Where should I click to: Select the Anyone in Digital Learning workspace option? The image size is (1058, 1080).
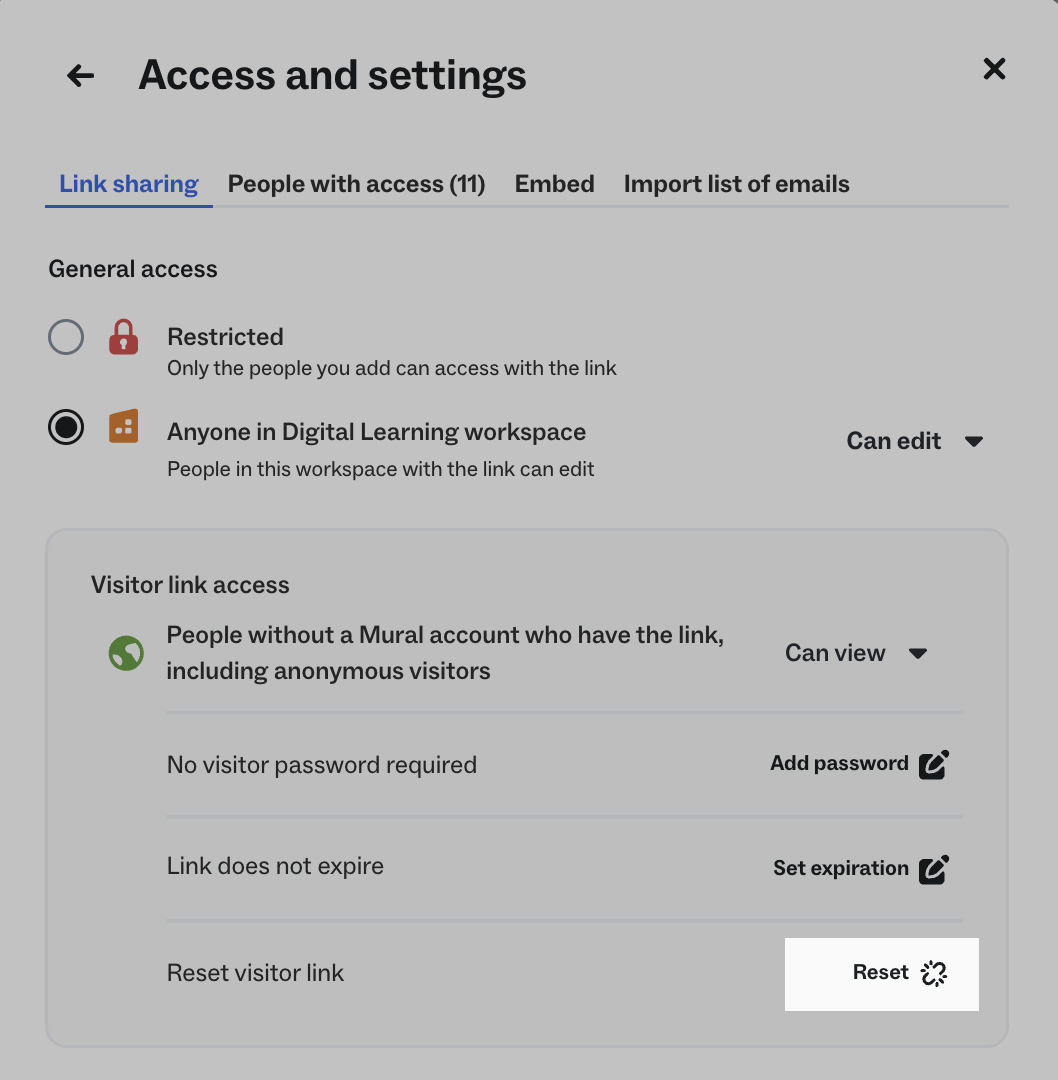[x=65, y=427]
